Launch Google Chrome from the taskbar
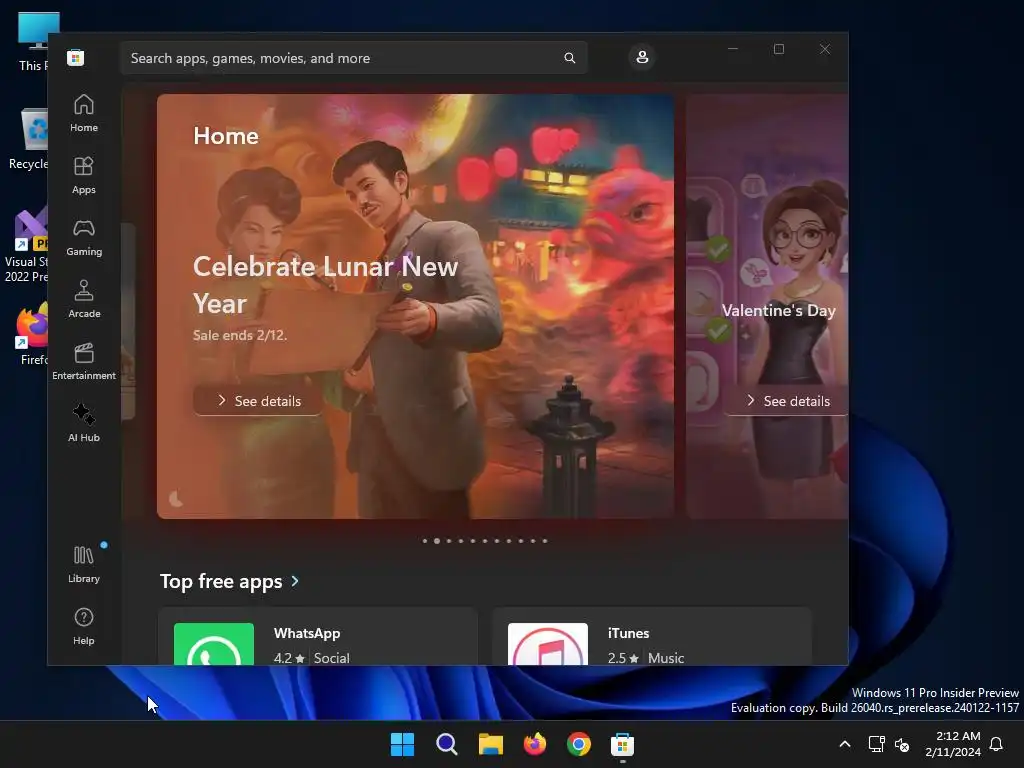Viewport: 1024px width, 768px height. 579,744
